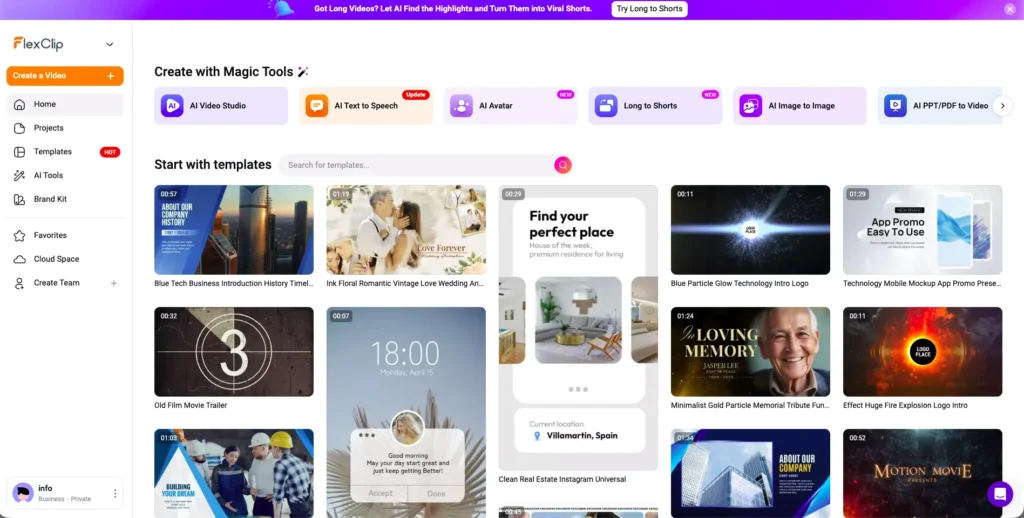The height and width of the screenshot is (518, 1024).
Task: Open Templates in the sidebar
Action: point(65,152)
